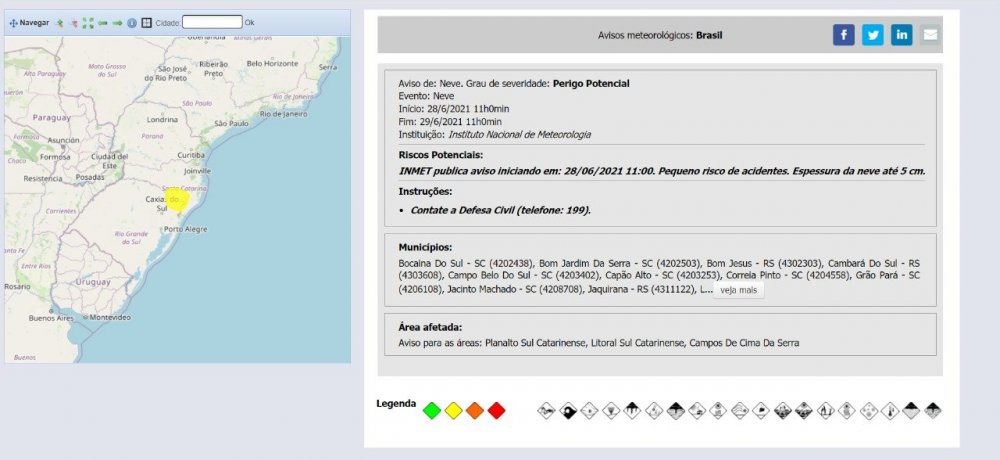Click the first weather hazard icon in legend

pos(546,410)
